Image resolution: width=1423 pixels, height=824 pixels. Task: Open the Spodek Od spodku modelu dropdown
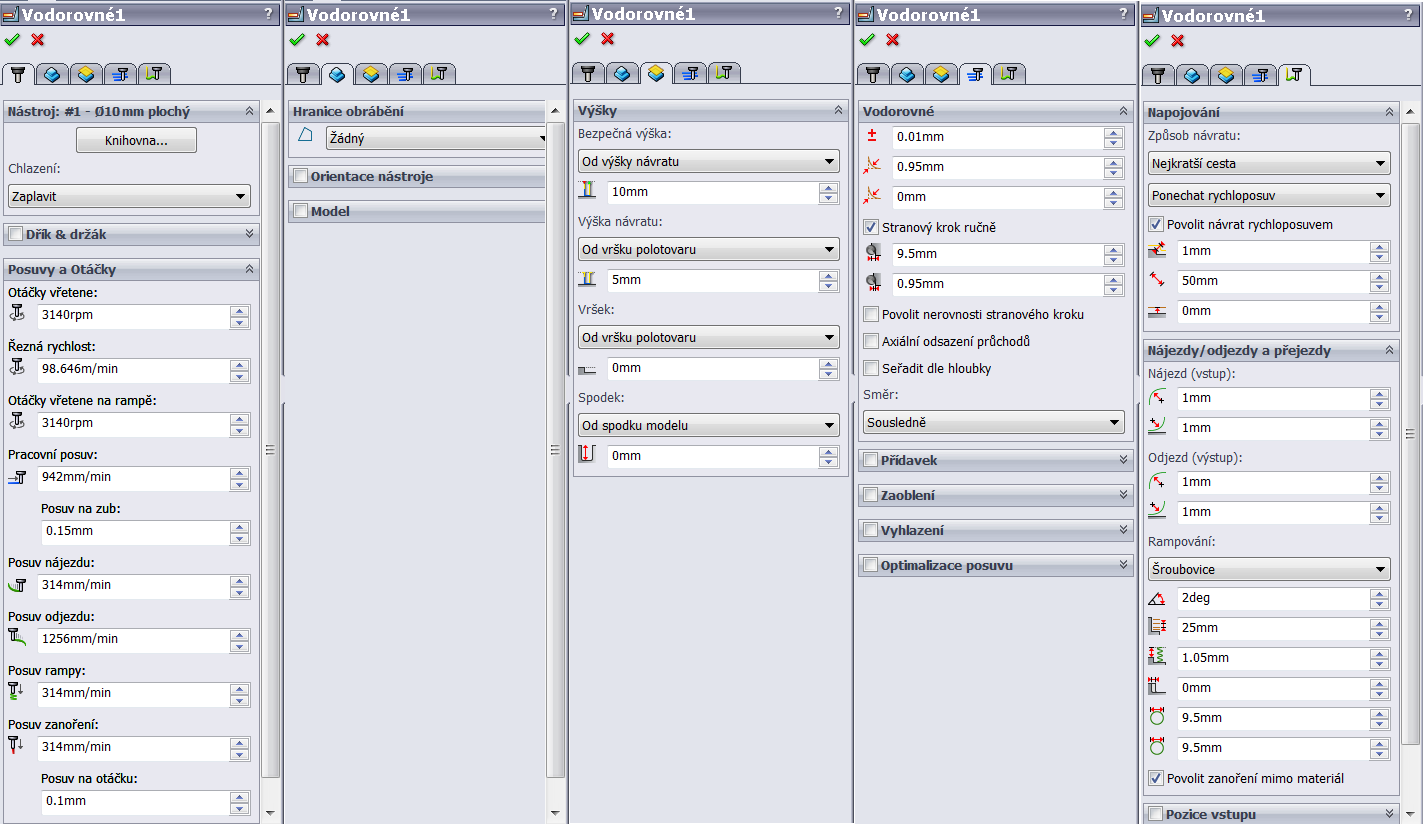[708, 426]
